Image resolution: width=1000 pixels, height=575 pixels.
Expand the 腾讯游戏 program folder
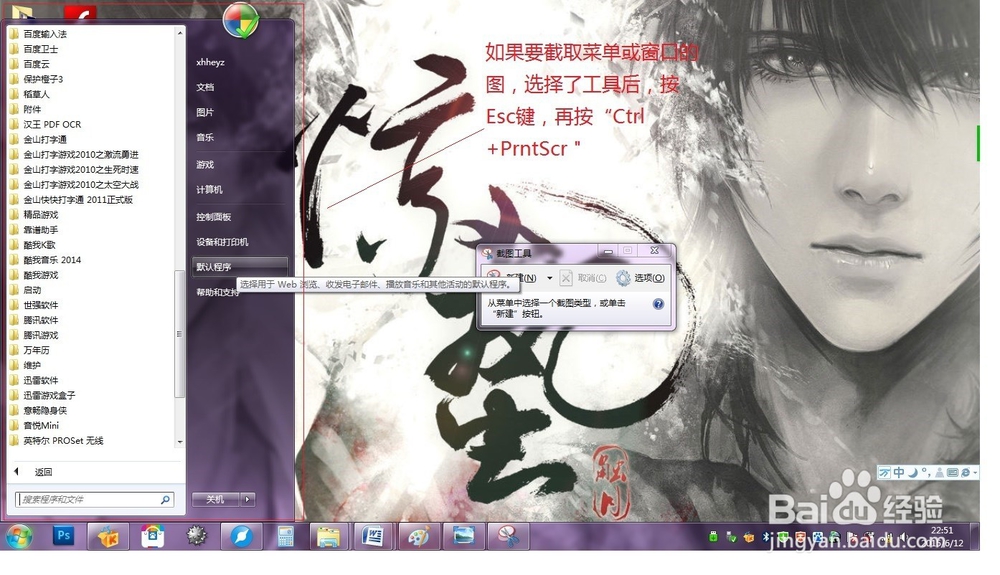[40, 335]
